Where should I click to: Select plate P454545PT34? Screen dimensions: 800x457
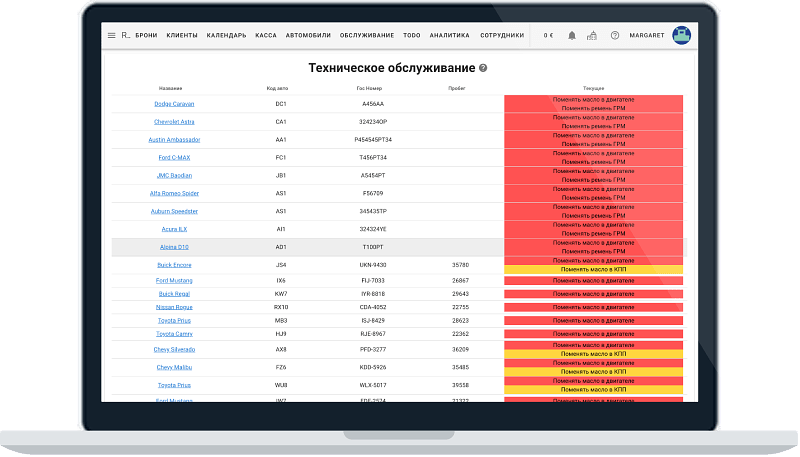373,140
